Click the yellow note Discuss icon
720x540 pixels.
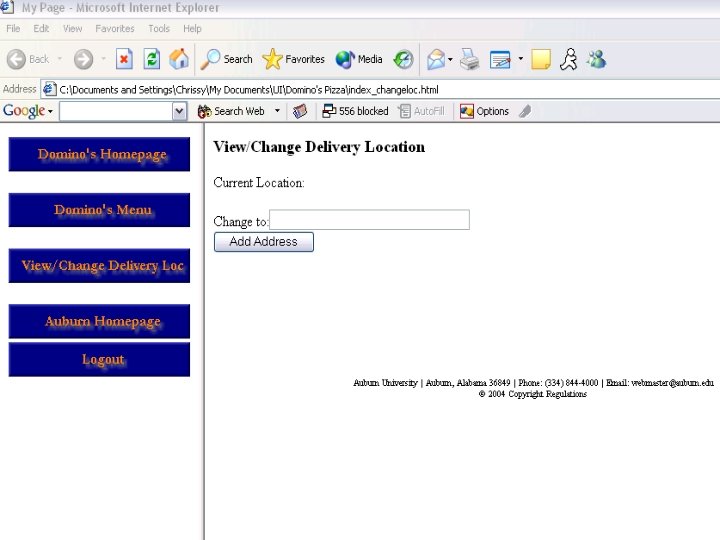pyautogui.click(x=541, y=59)
